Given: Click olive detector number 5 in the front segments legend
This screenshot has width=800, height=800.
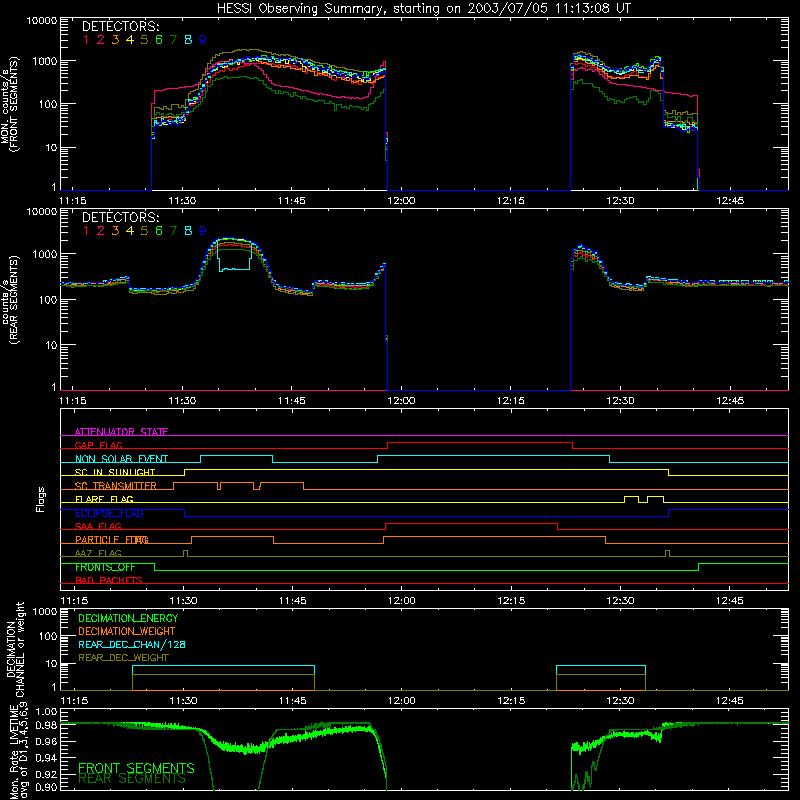Looking at the screenshot, I should coord(144,40).
